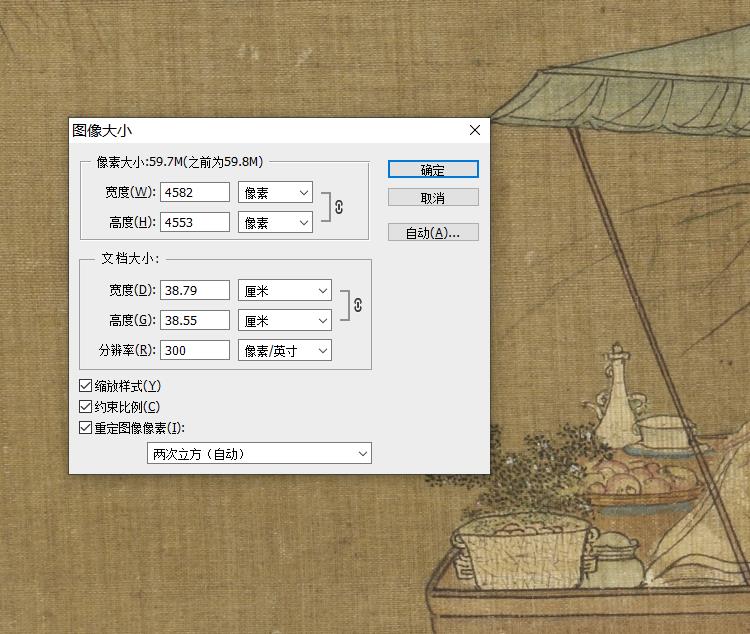Open the 两次立方（自动）resampling dropdown
Screen dimensions: 750x634
259,453
